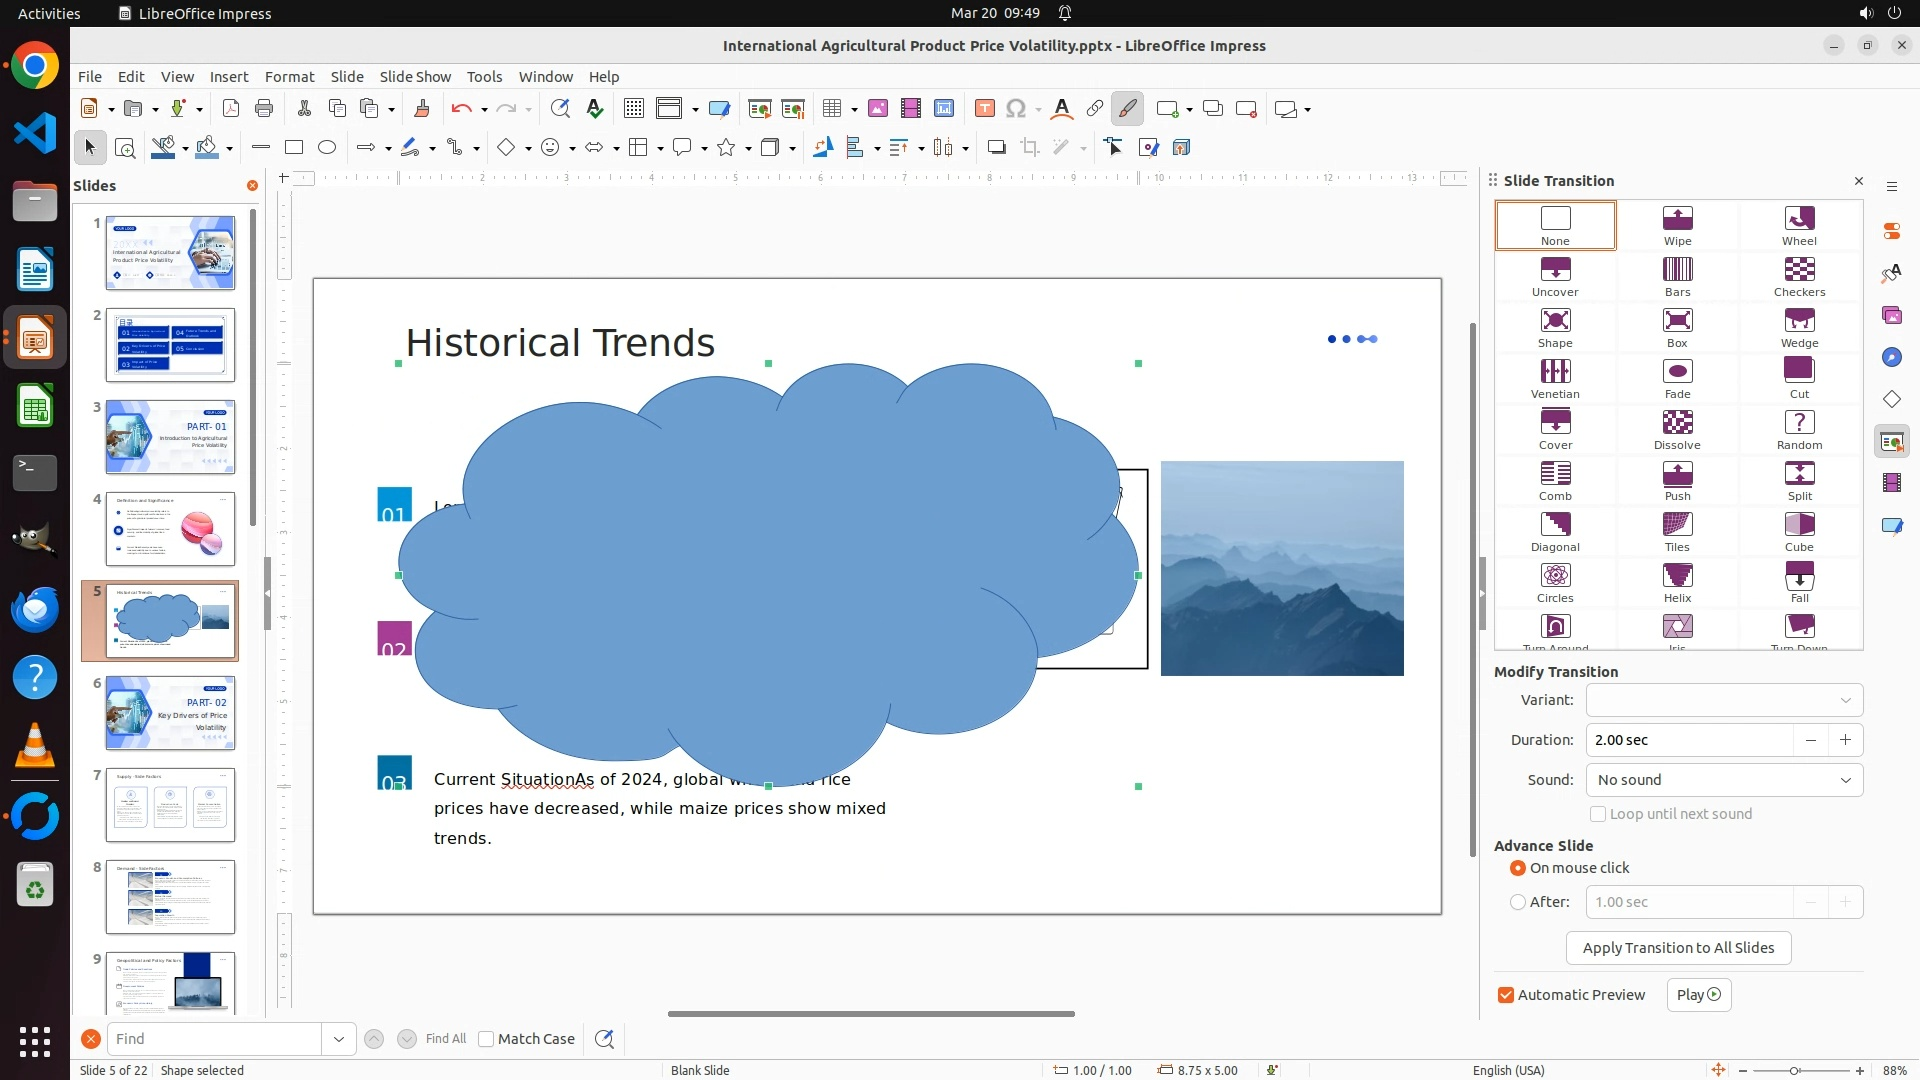Expand the Find field history dropdown
This screenshot has height=1080, width=1920.
click(339, 1039)
